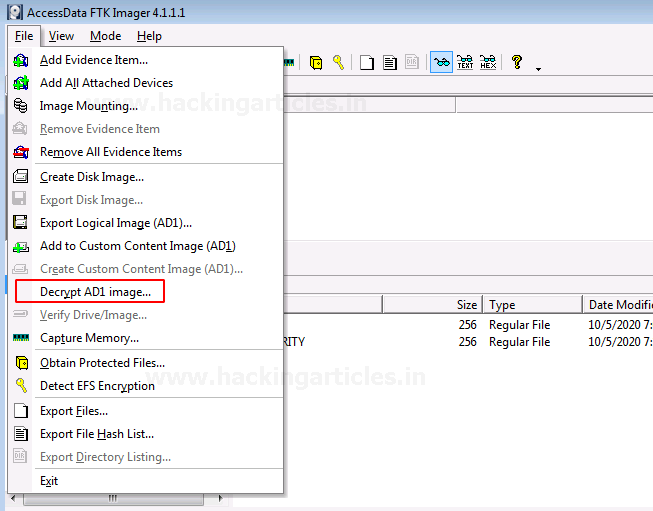
Task: Open the View menu
Action: (61, 36)
